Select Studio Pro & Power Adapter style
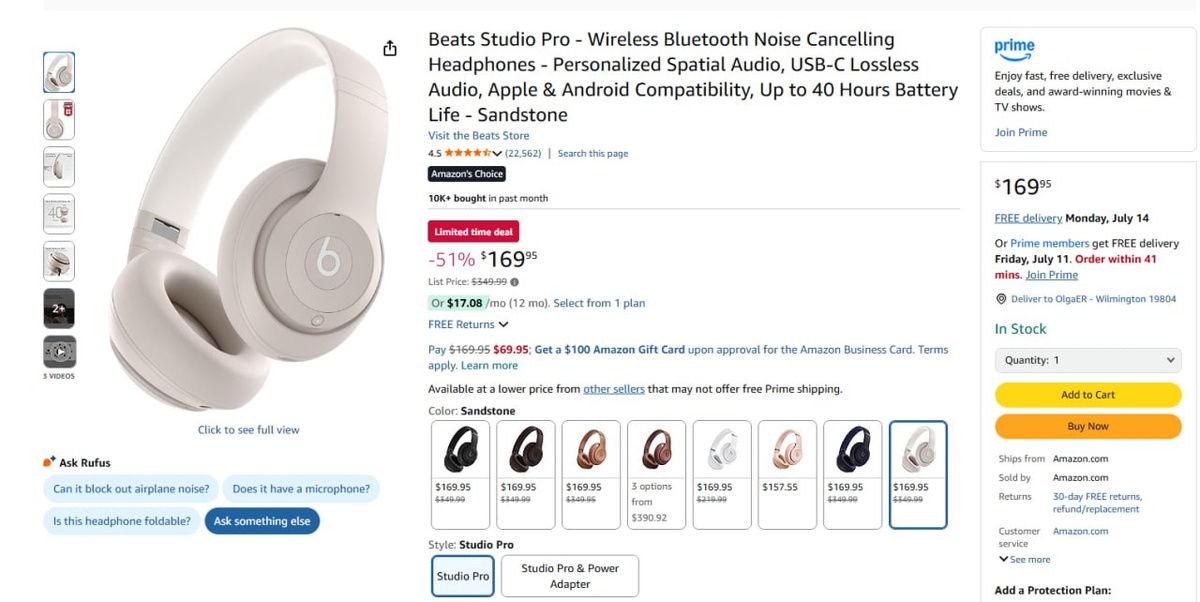 569,576
